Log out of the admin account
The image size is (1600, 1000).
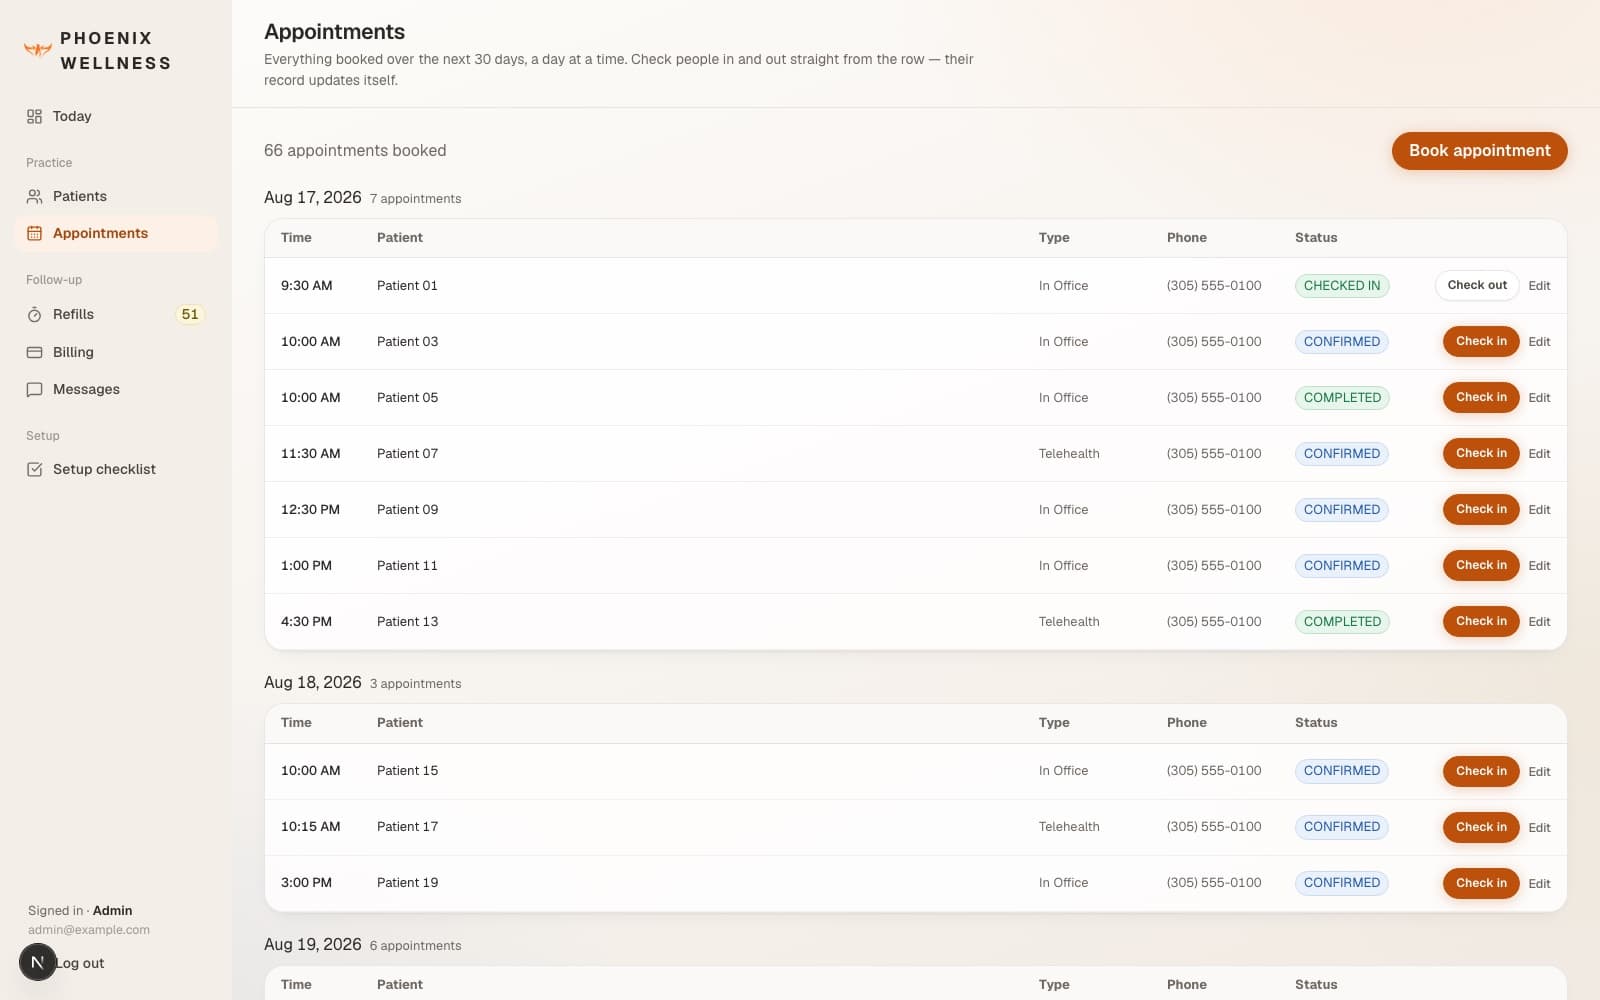click(x=79, y=963)
